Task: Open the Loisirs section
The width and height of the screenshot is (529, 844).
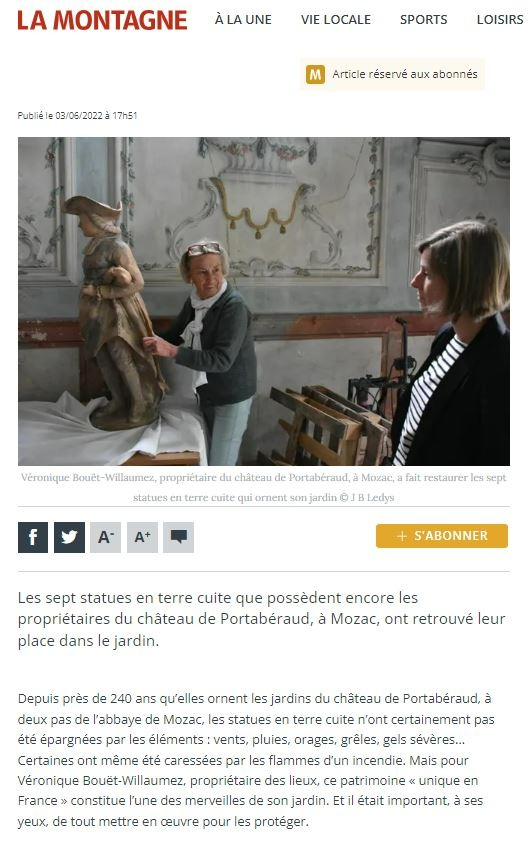Action: 500,19
